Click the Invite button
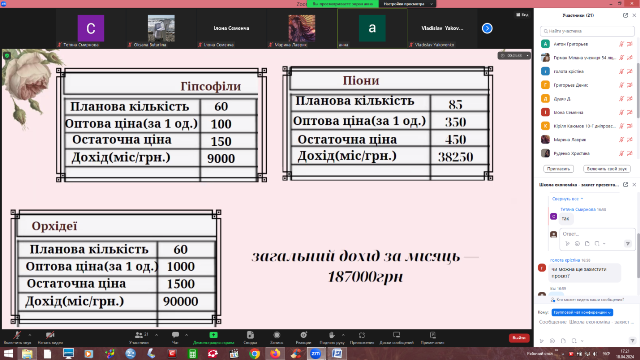 [558, 169]
